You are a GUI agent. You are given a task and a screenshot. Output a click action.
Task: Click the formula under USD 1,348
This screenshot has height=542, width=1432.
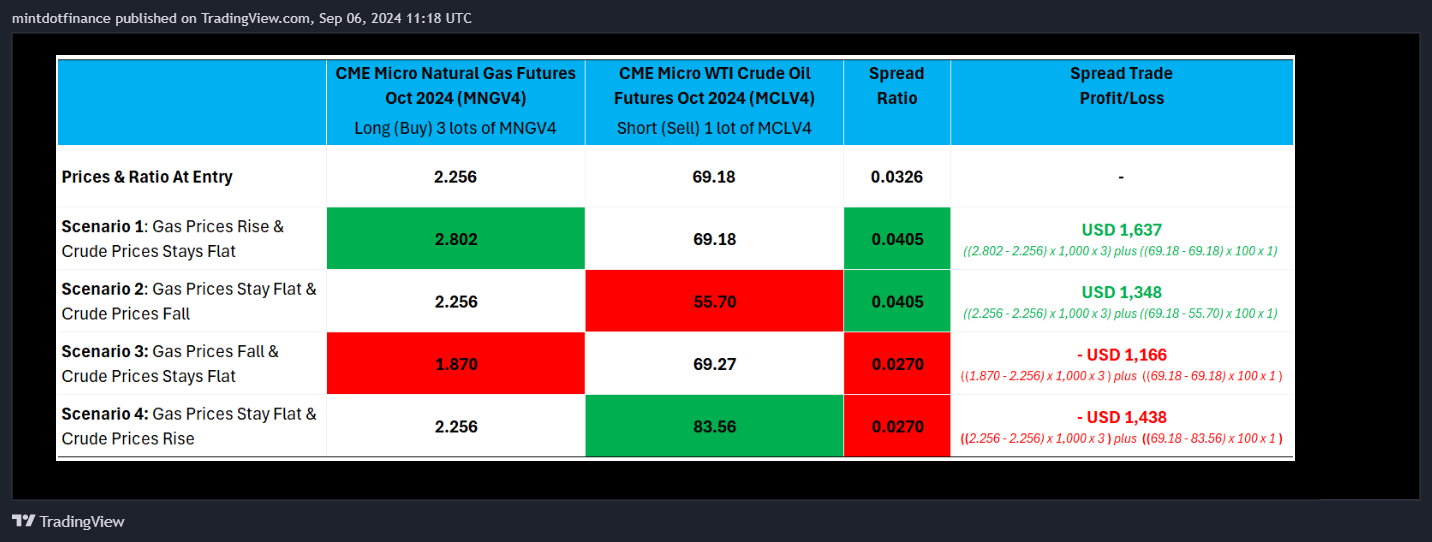(1121, 313)
